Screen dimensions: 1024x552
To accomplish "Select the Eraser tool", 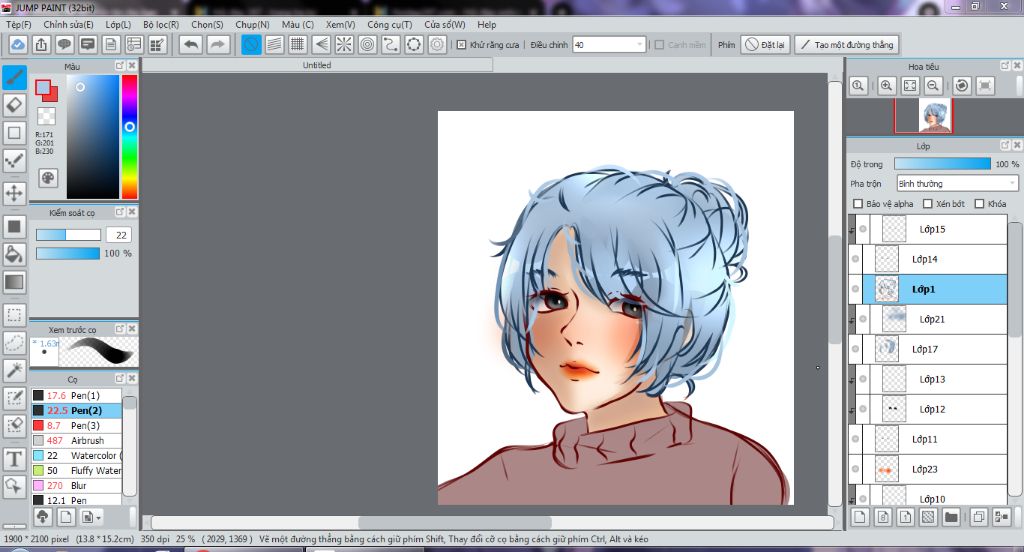I will (x=14, y=105).
